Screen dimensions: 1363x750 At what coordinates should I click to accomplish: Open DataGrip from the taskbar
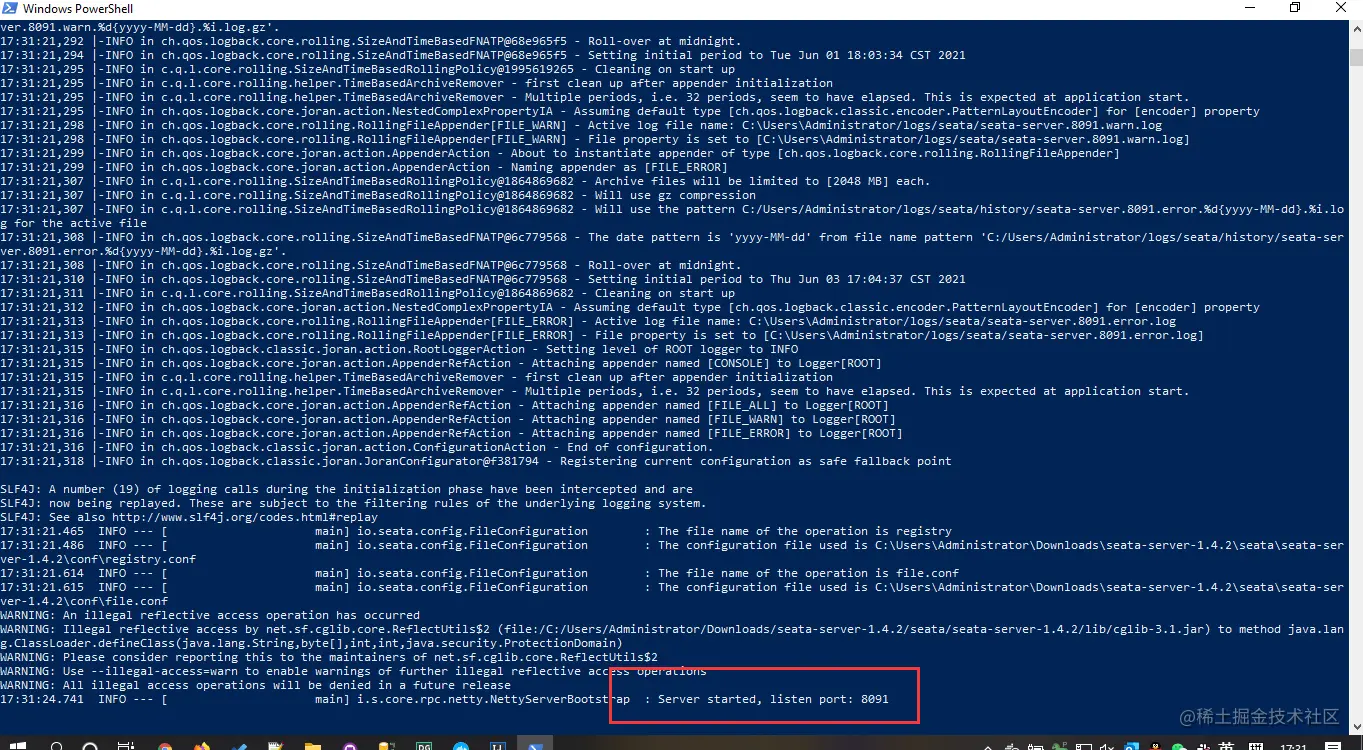point(424,745)
